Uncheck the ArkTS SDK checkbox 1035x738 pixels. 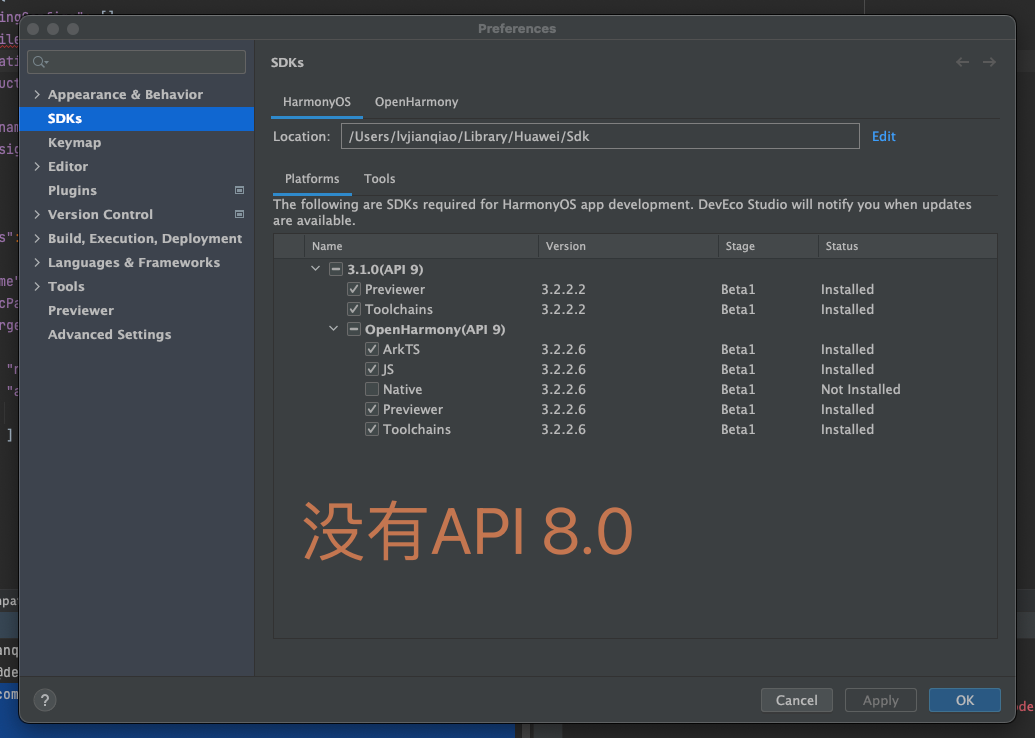click(x=372, y=349)
